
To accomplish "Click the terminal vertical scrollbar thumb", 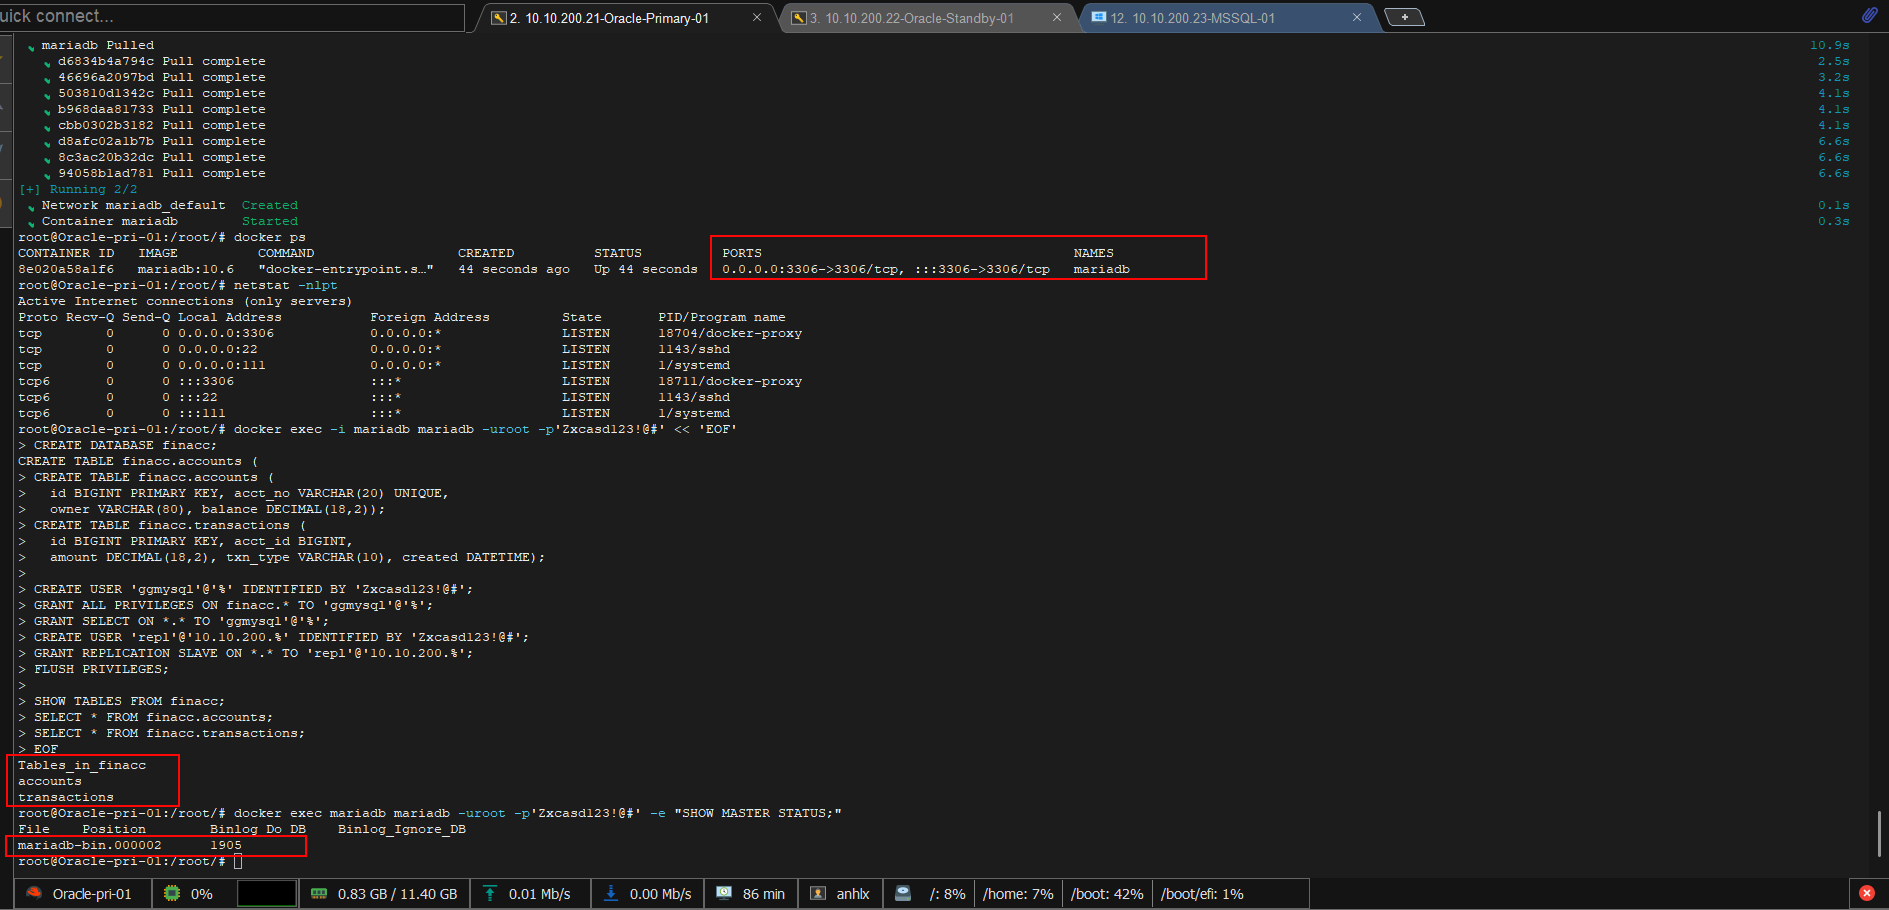I will 1880,833.
